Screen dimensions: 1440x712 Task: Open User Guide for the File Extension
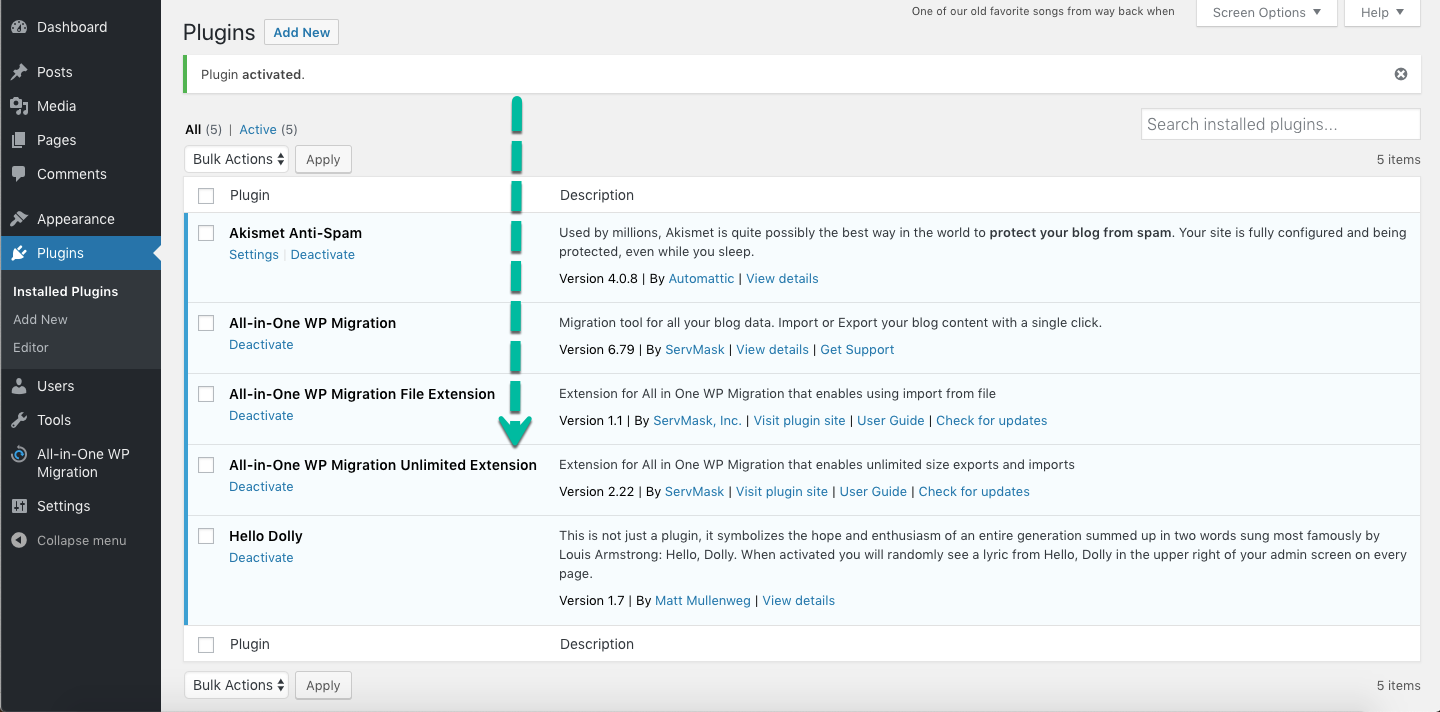point(891,420)
